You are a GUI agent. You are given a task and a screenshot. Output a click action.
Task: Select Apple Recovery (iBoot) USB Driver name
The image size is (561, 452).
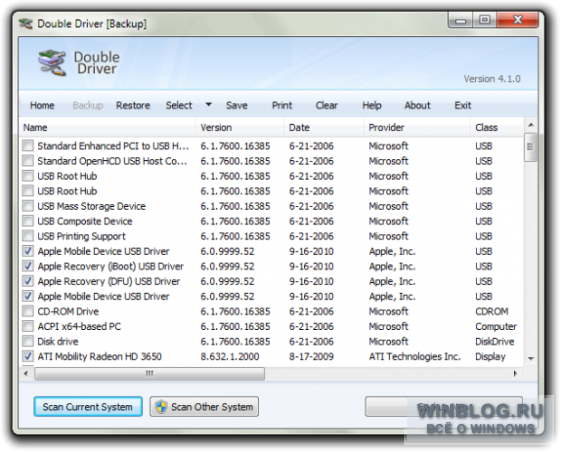point(111,266)
